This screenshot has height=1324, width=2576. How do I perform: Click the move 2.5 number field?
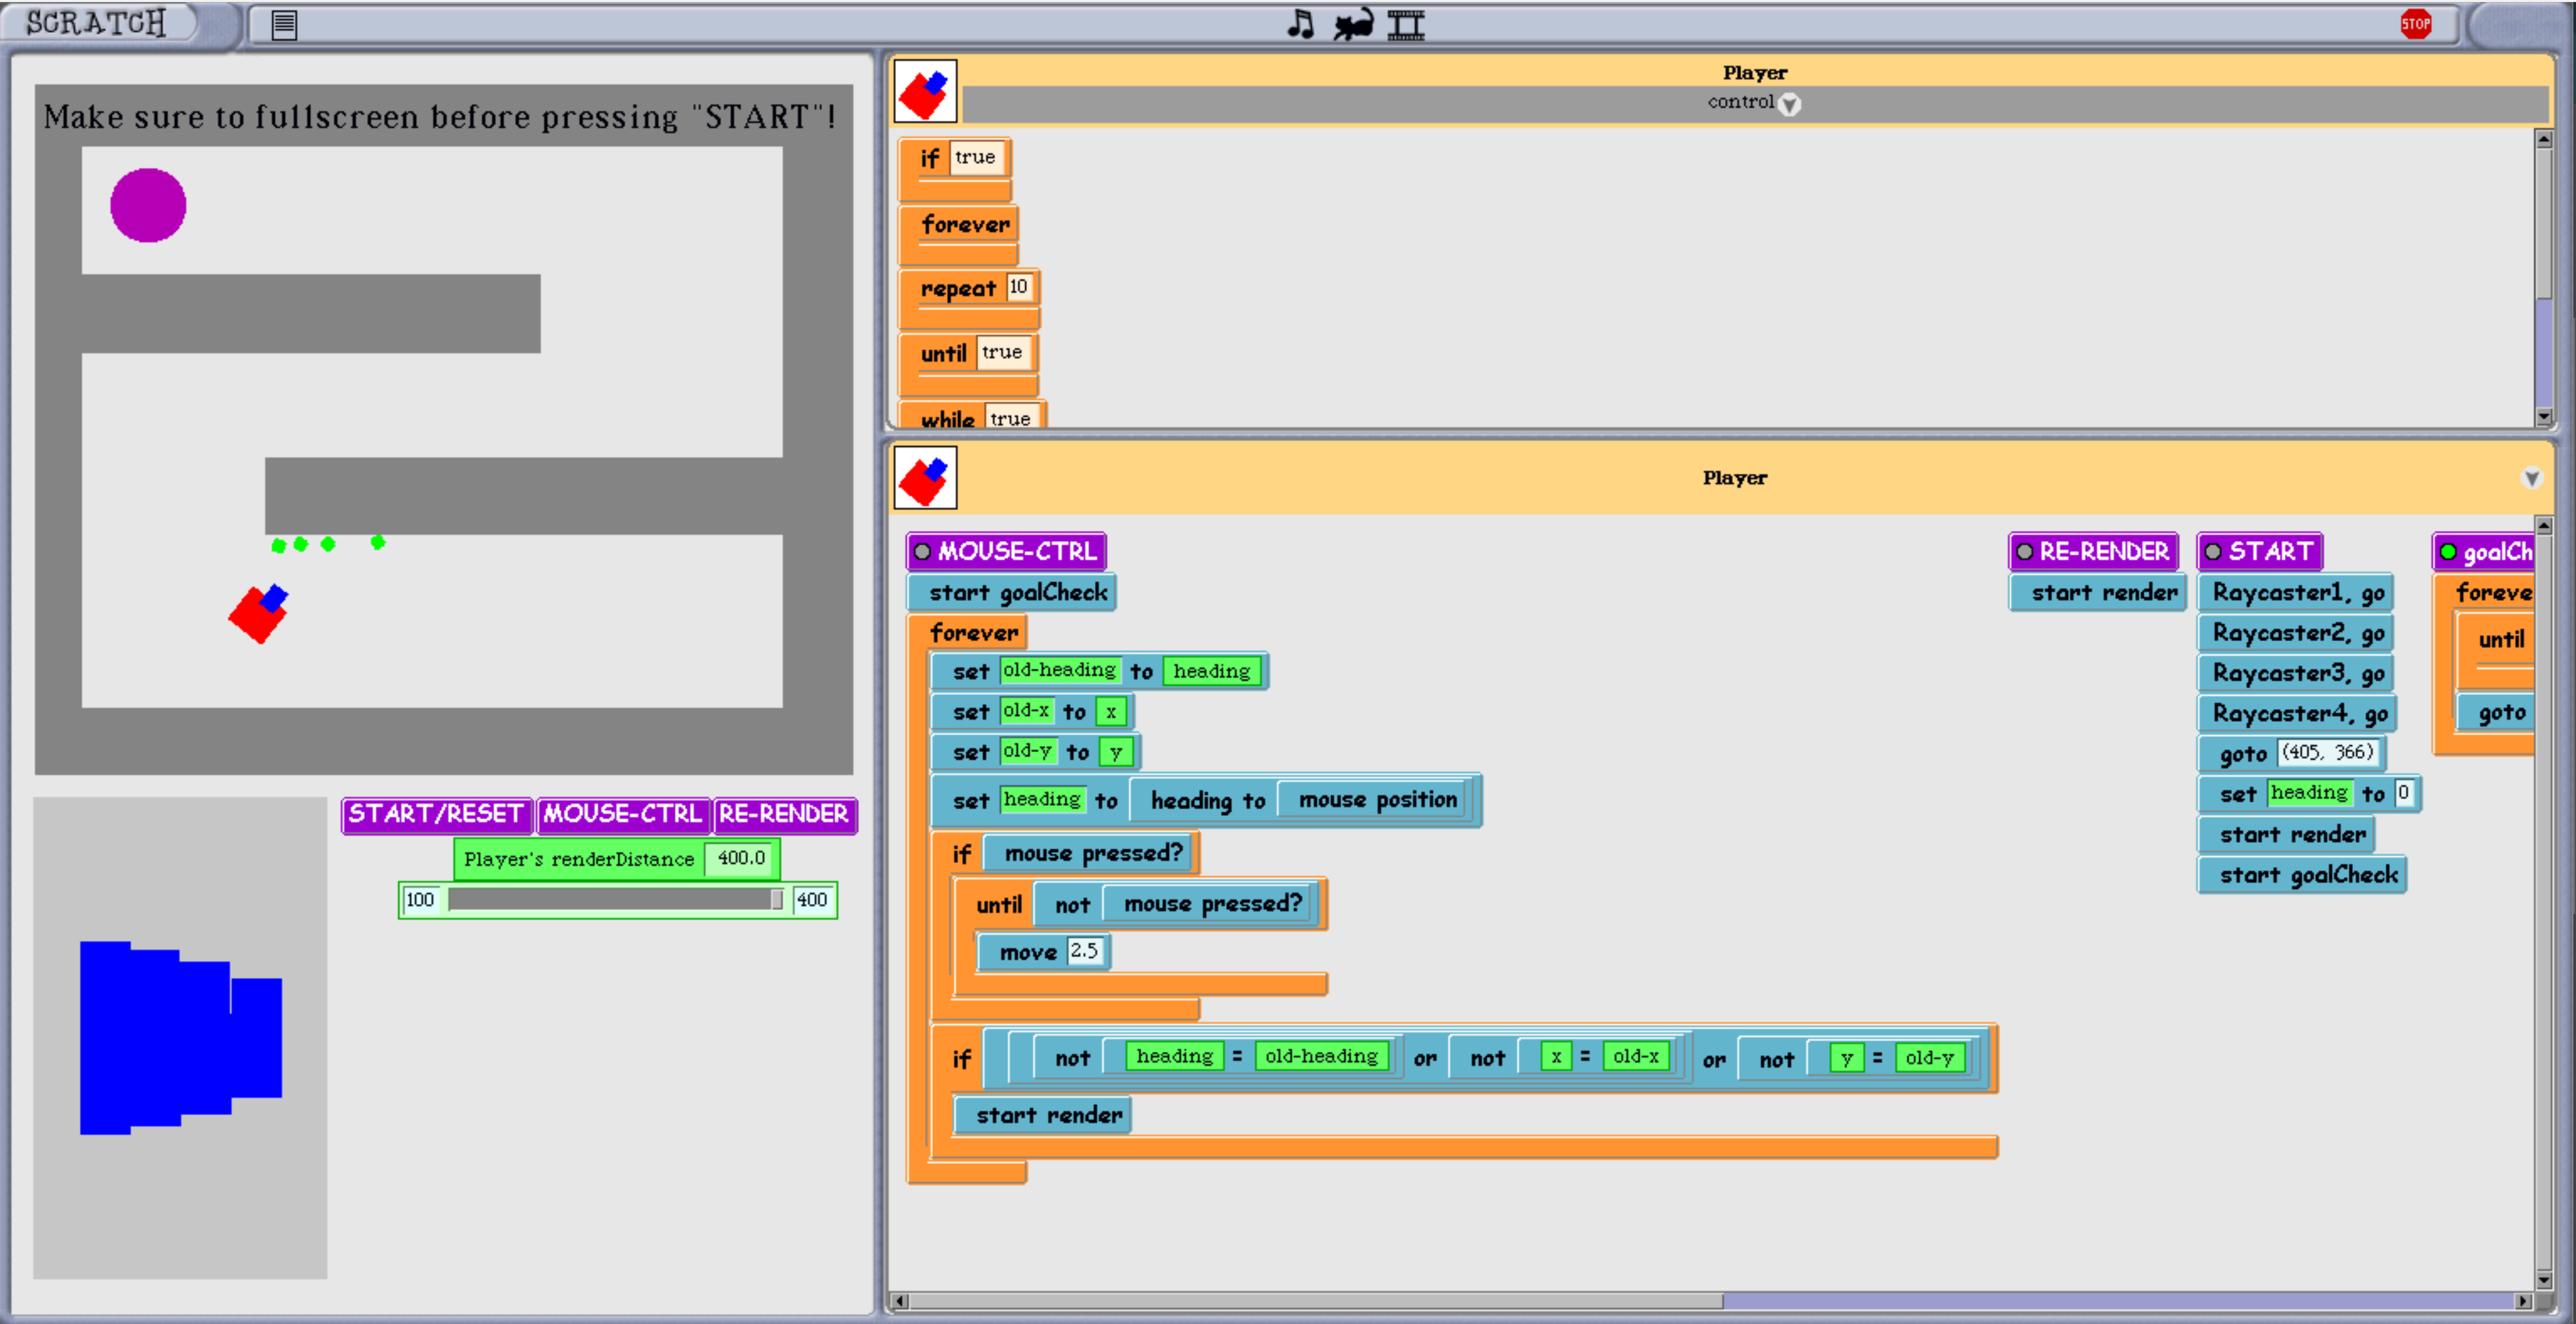[1085, 951]
